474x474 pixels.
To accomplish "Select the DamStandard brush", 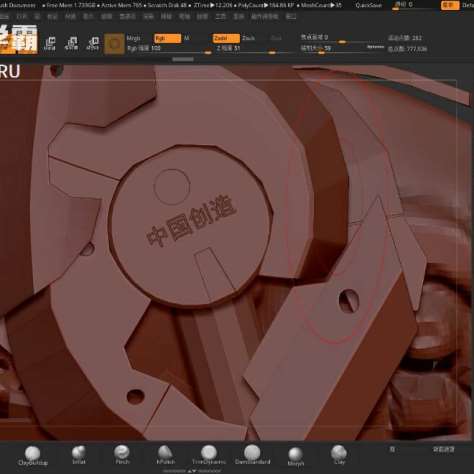I will coord(252,455).
